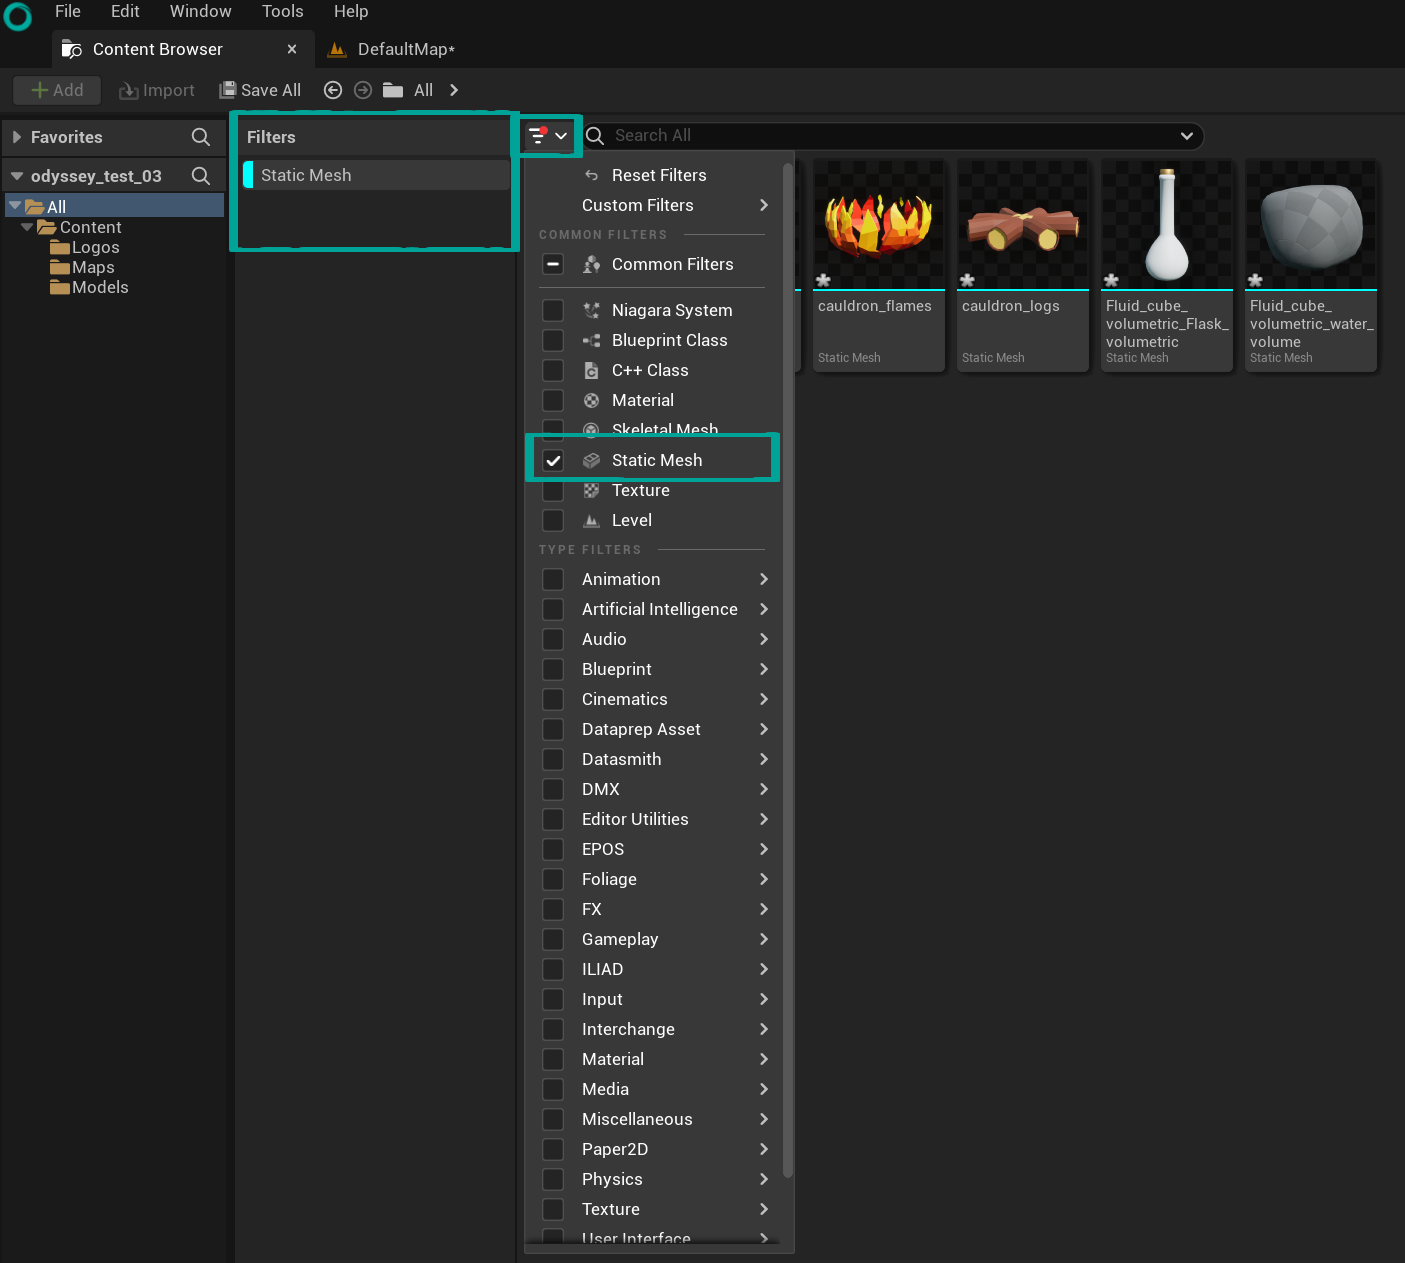Click the navigate back arrow icon
The height and width of the screenshot is (1263, 1405).
click(x=333, y=90)
